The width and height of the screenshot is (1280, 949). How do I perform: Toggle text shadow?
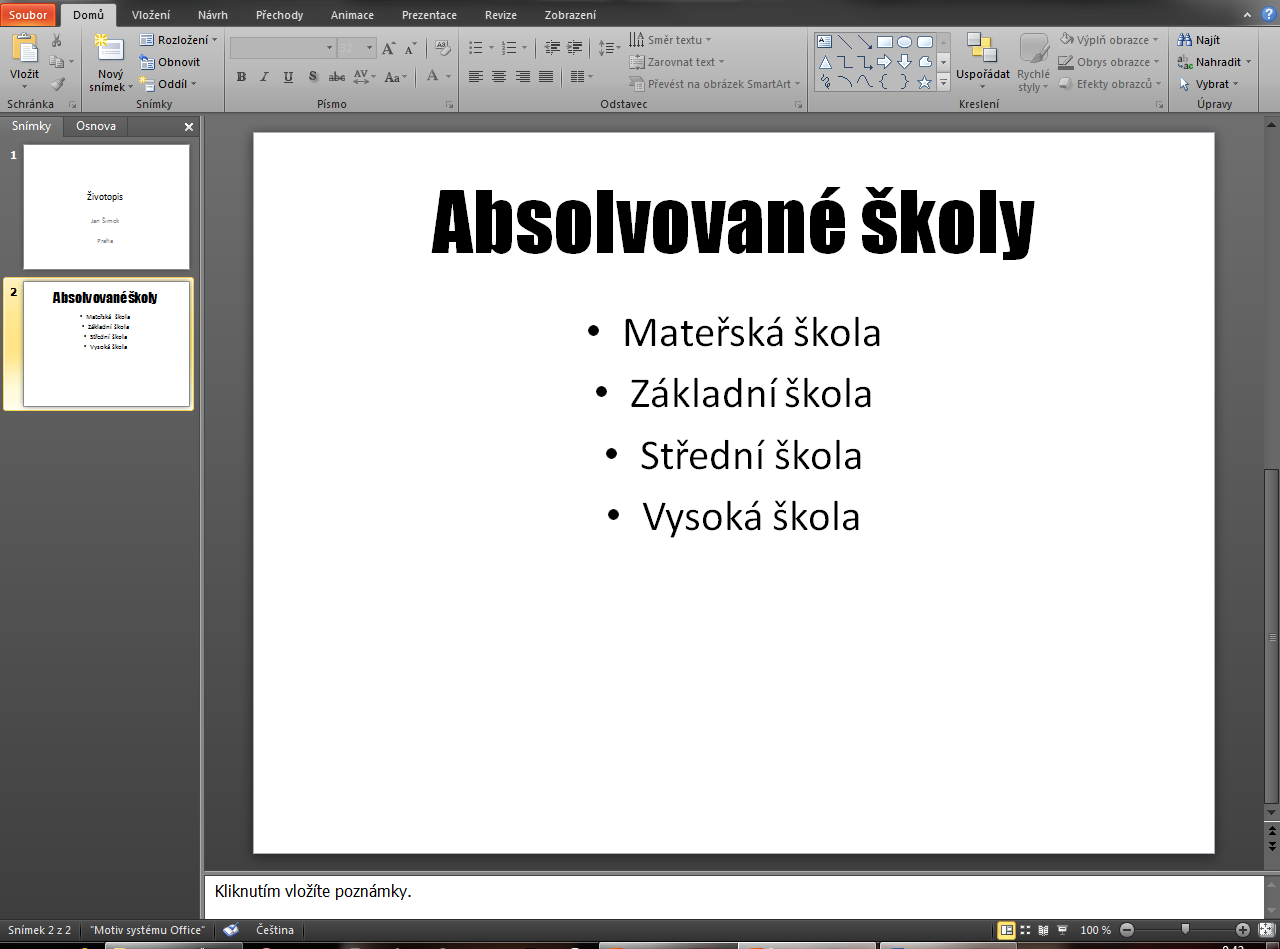(x=313, y=76)
